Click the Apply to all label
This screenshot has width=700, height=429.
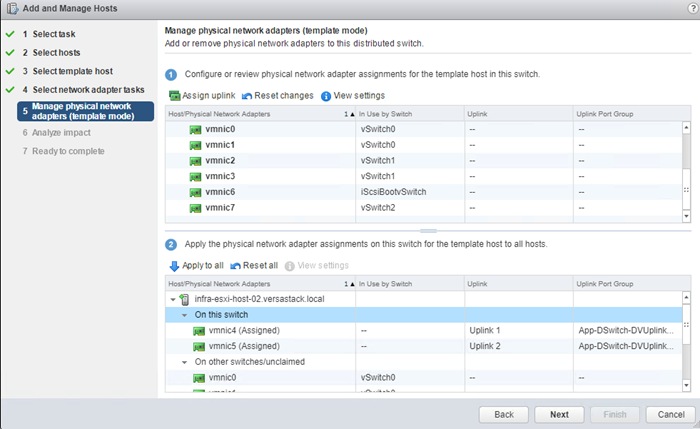point(203,266)
